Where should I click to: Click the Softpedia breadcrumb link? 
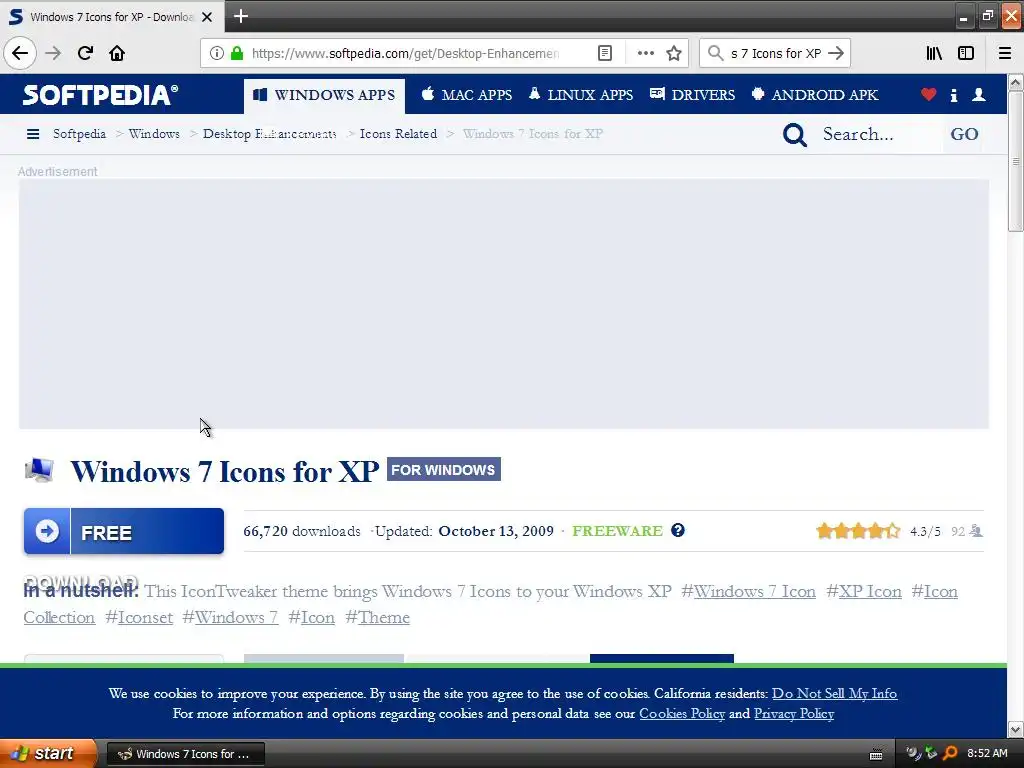click(79, 134)
